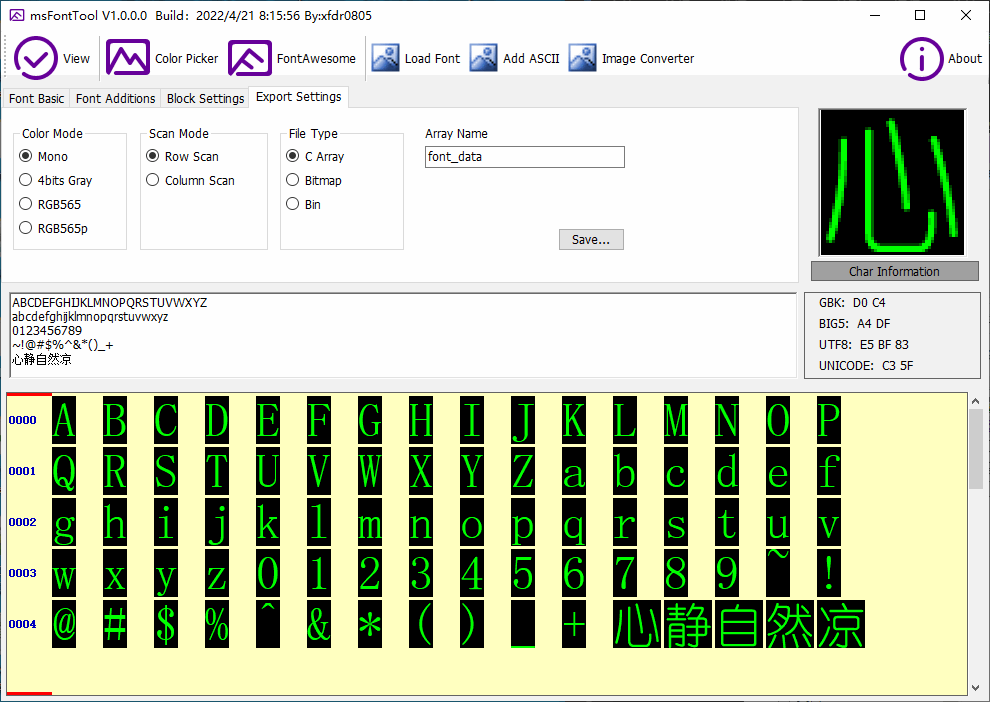Screen dimensions: 990x702
Task: Select RGB565 color mode
Action: coord(50,204)
